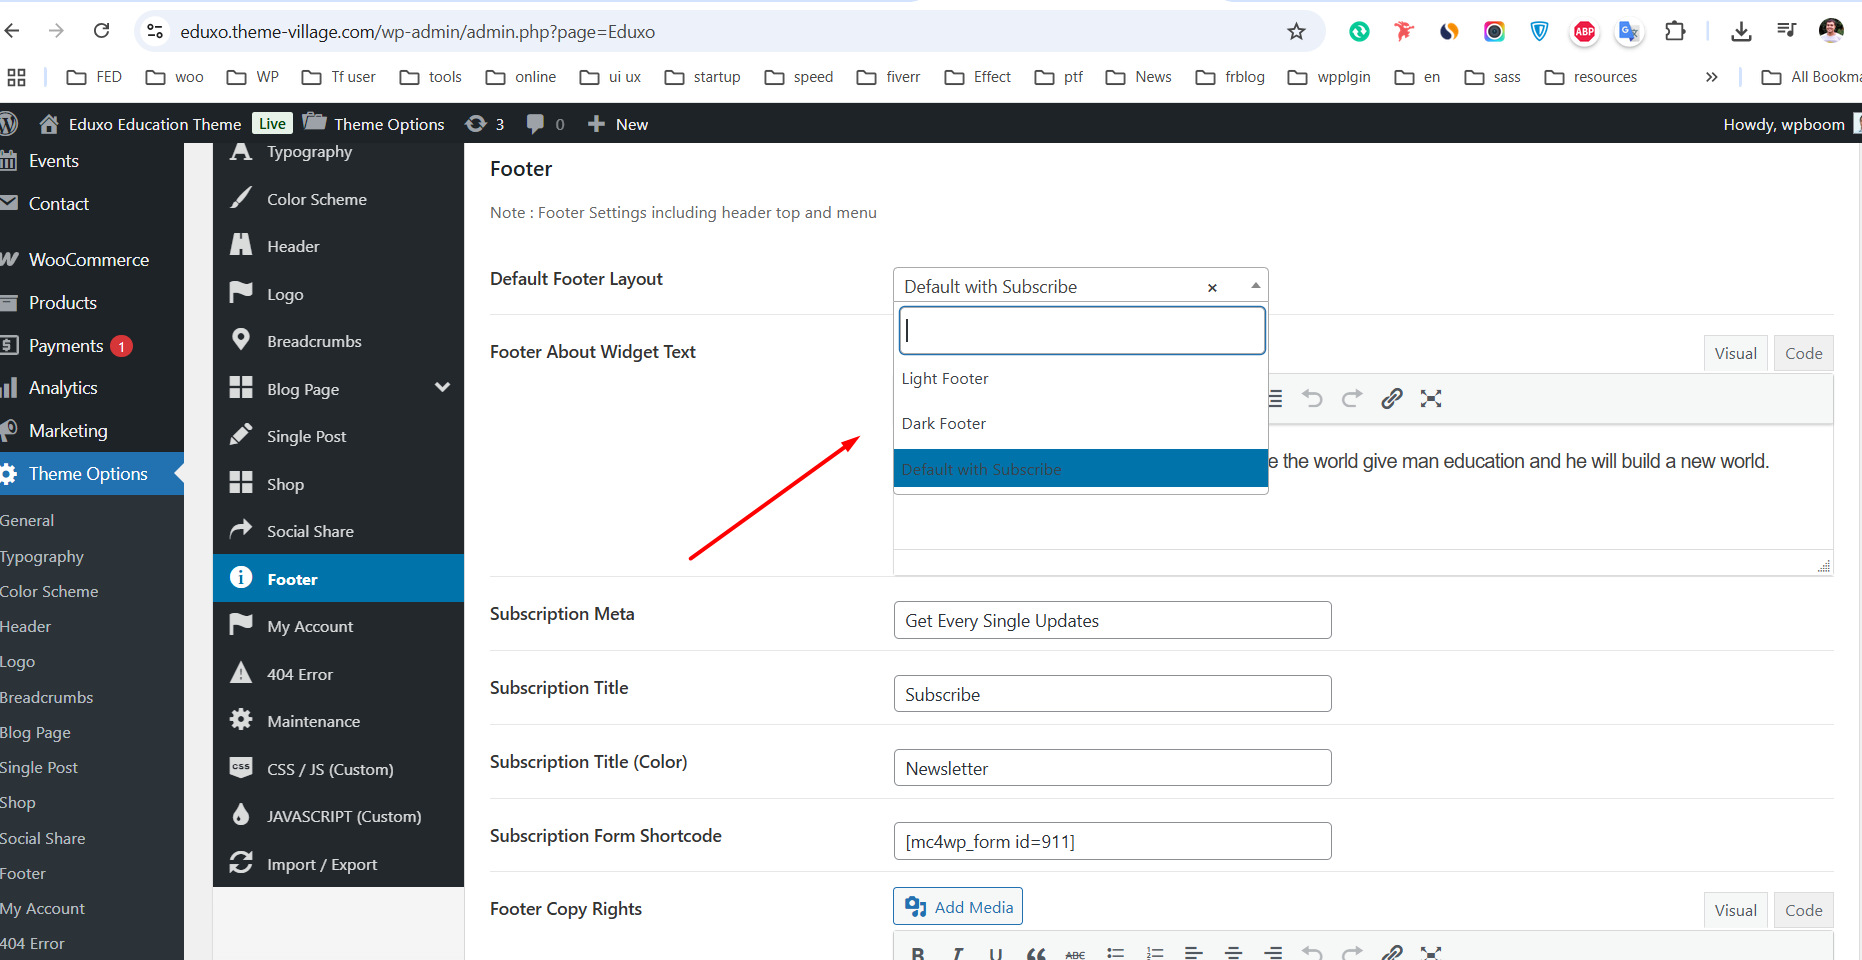The width and height of the screenshot is (1862, 960).
Task: Collapse the Default Footer Layout dropdown arrow
Action: [1255, 287]
